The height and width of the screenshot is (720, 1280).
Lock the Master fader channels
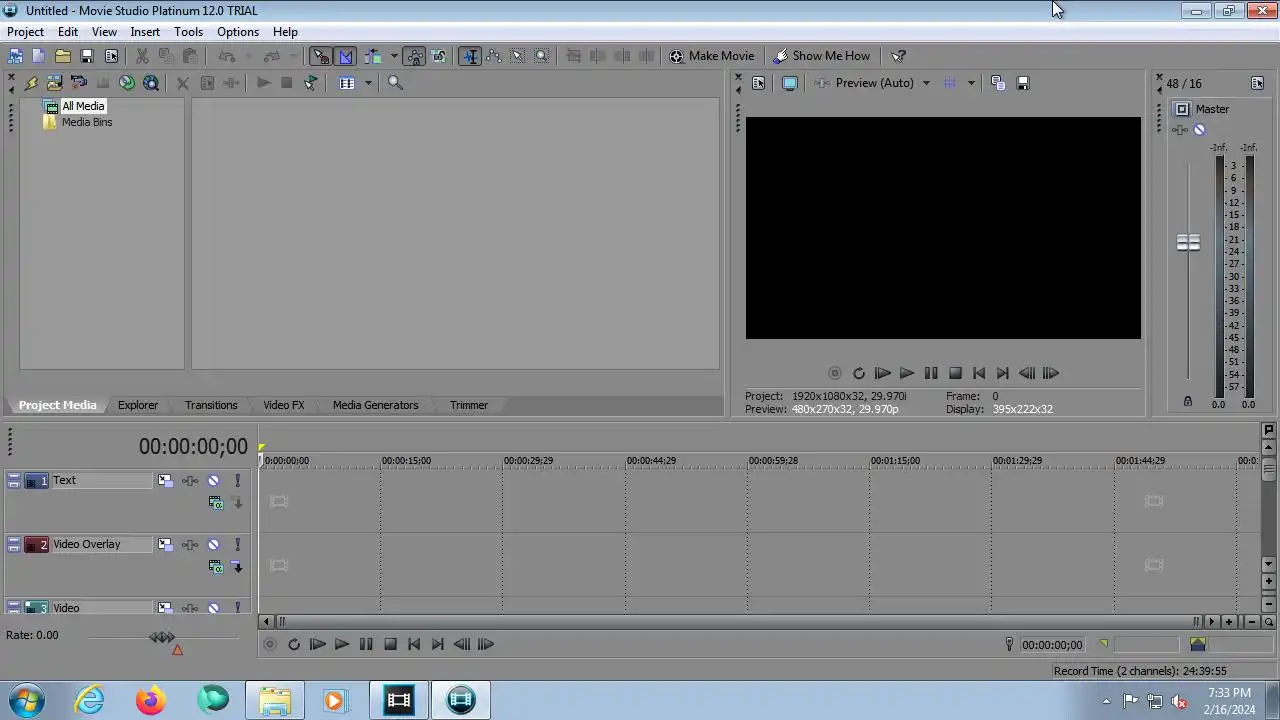click(x=1188, y=401)
